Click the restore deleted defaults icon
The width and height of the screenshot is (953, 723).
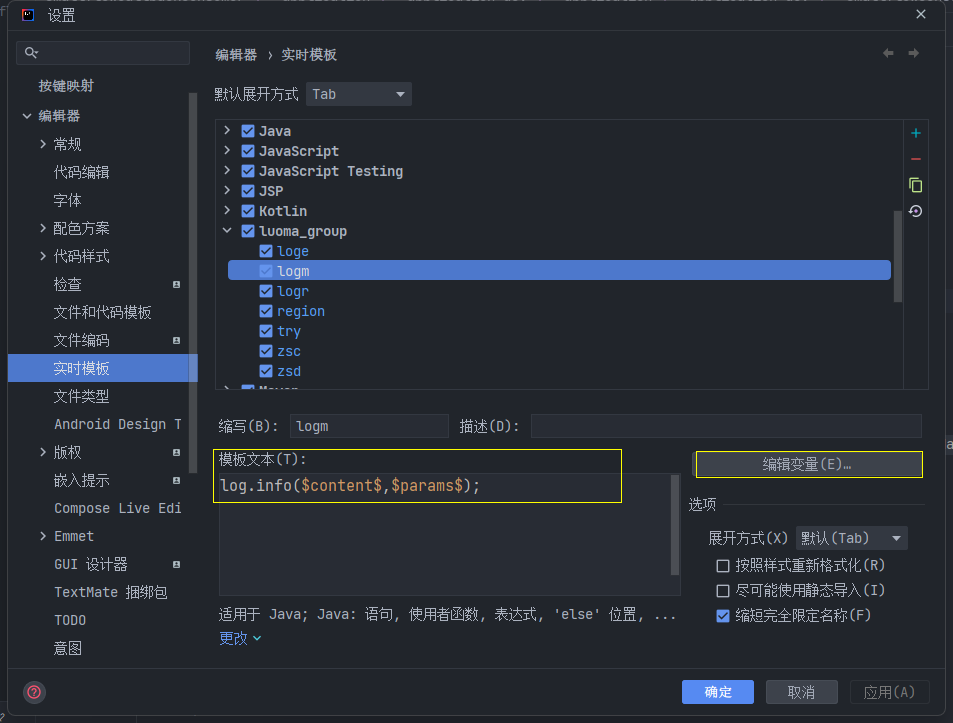pyautogui.click(x=915, y=211)
